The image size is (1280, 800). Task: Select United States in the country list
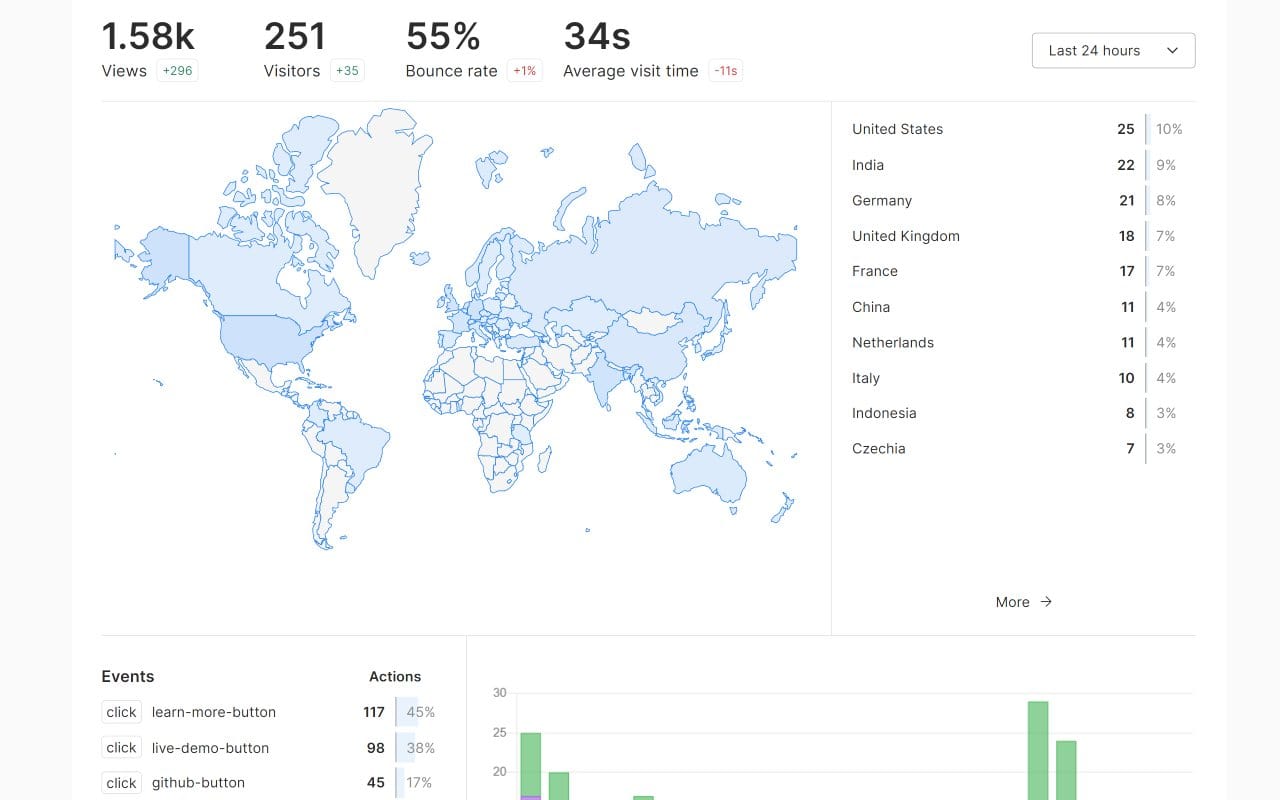pos(897,129)
